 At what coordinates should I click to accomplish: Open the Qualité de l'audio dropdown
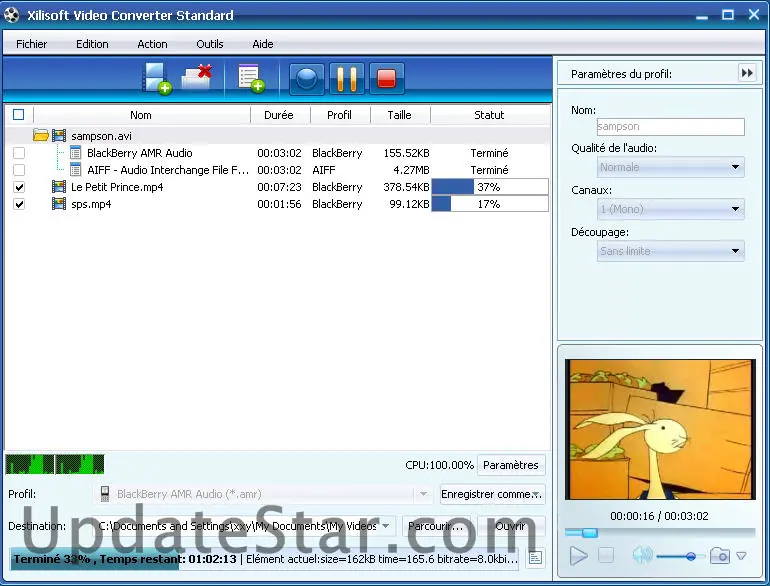click(x=671, y=167)
